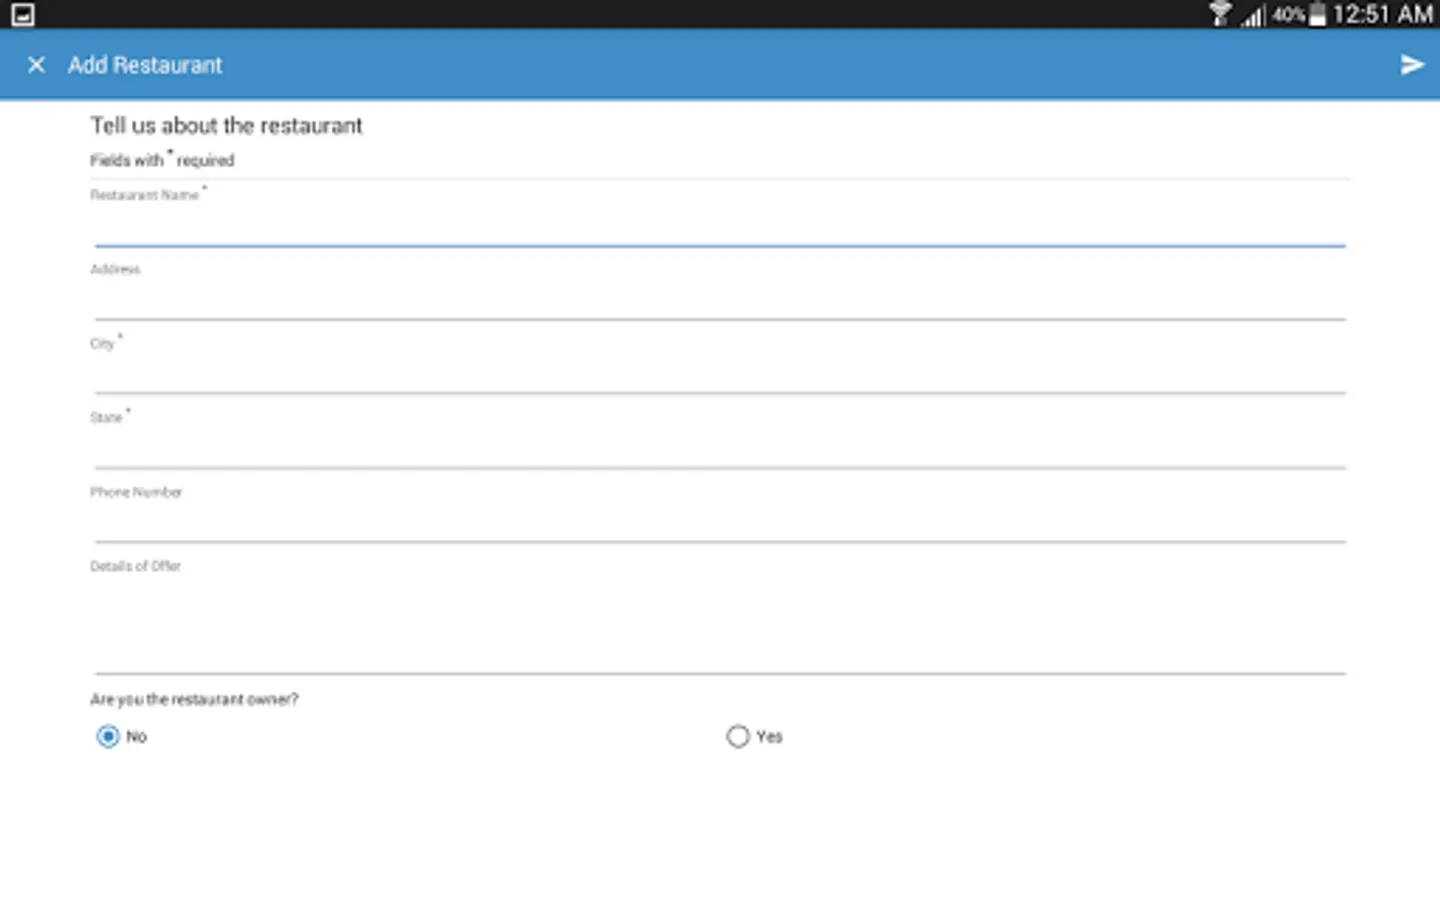Close the Add Restaurant form with X
This screenshot has height=900, width=1440.
(x=36, y=65)
